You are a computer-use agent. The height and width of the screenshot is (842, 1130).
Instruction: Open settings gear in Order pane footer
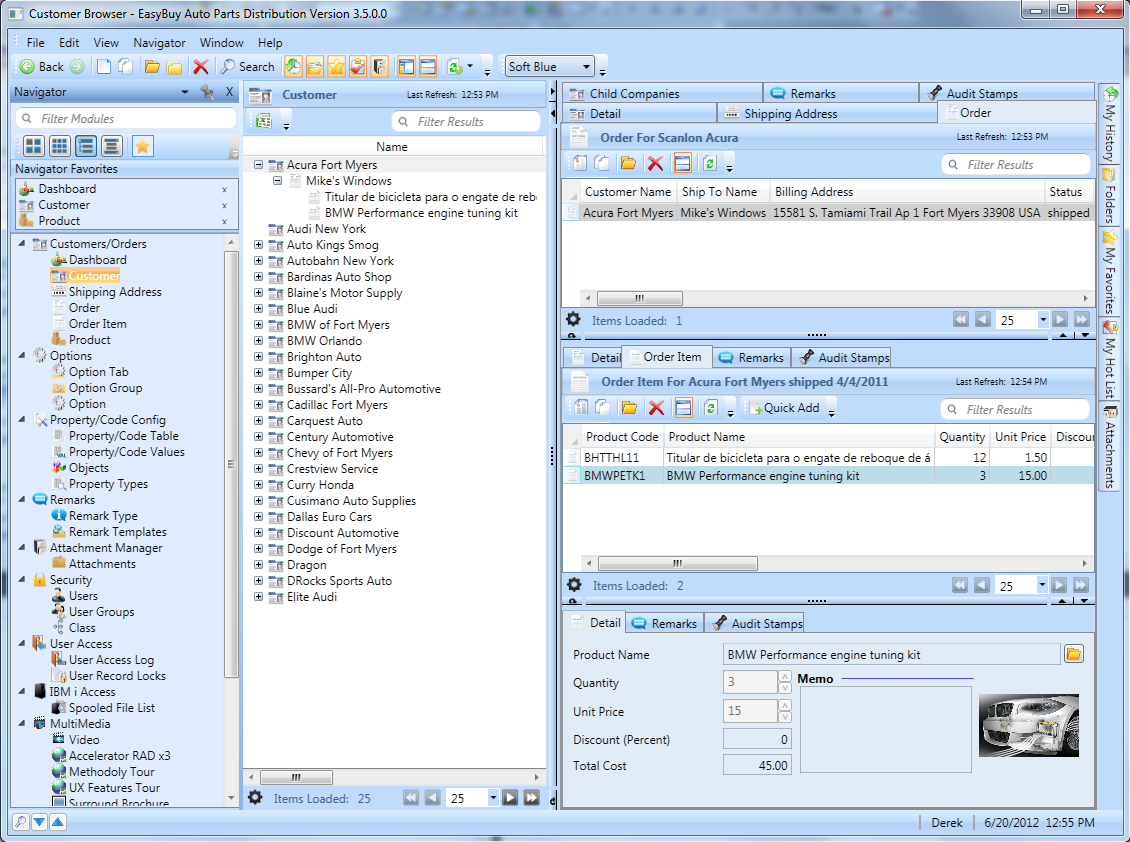point(573,319)
